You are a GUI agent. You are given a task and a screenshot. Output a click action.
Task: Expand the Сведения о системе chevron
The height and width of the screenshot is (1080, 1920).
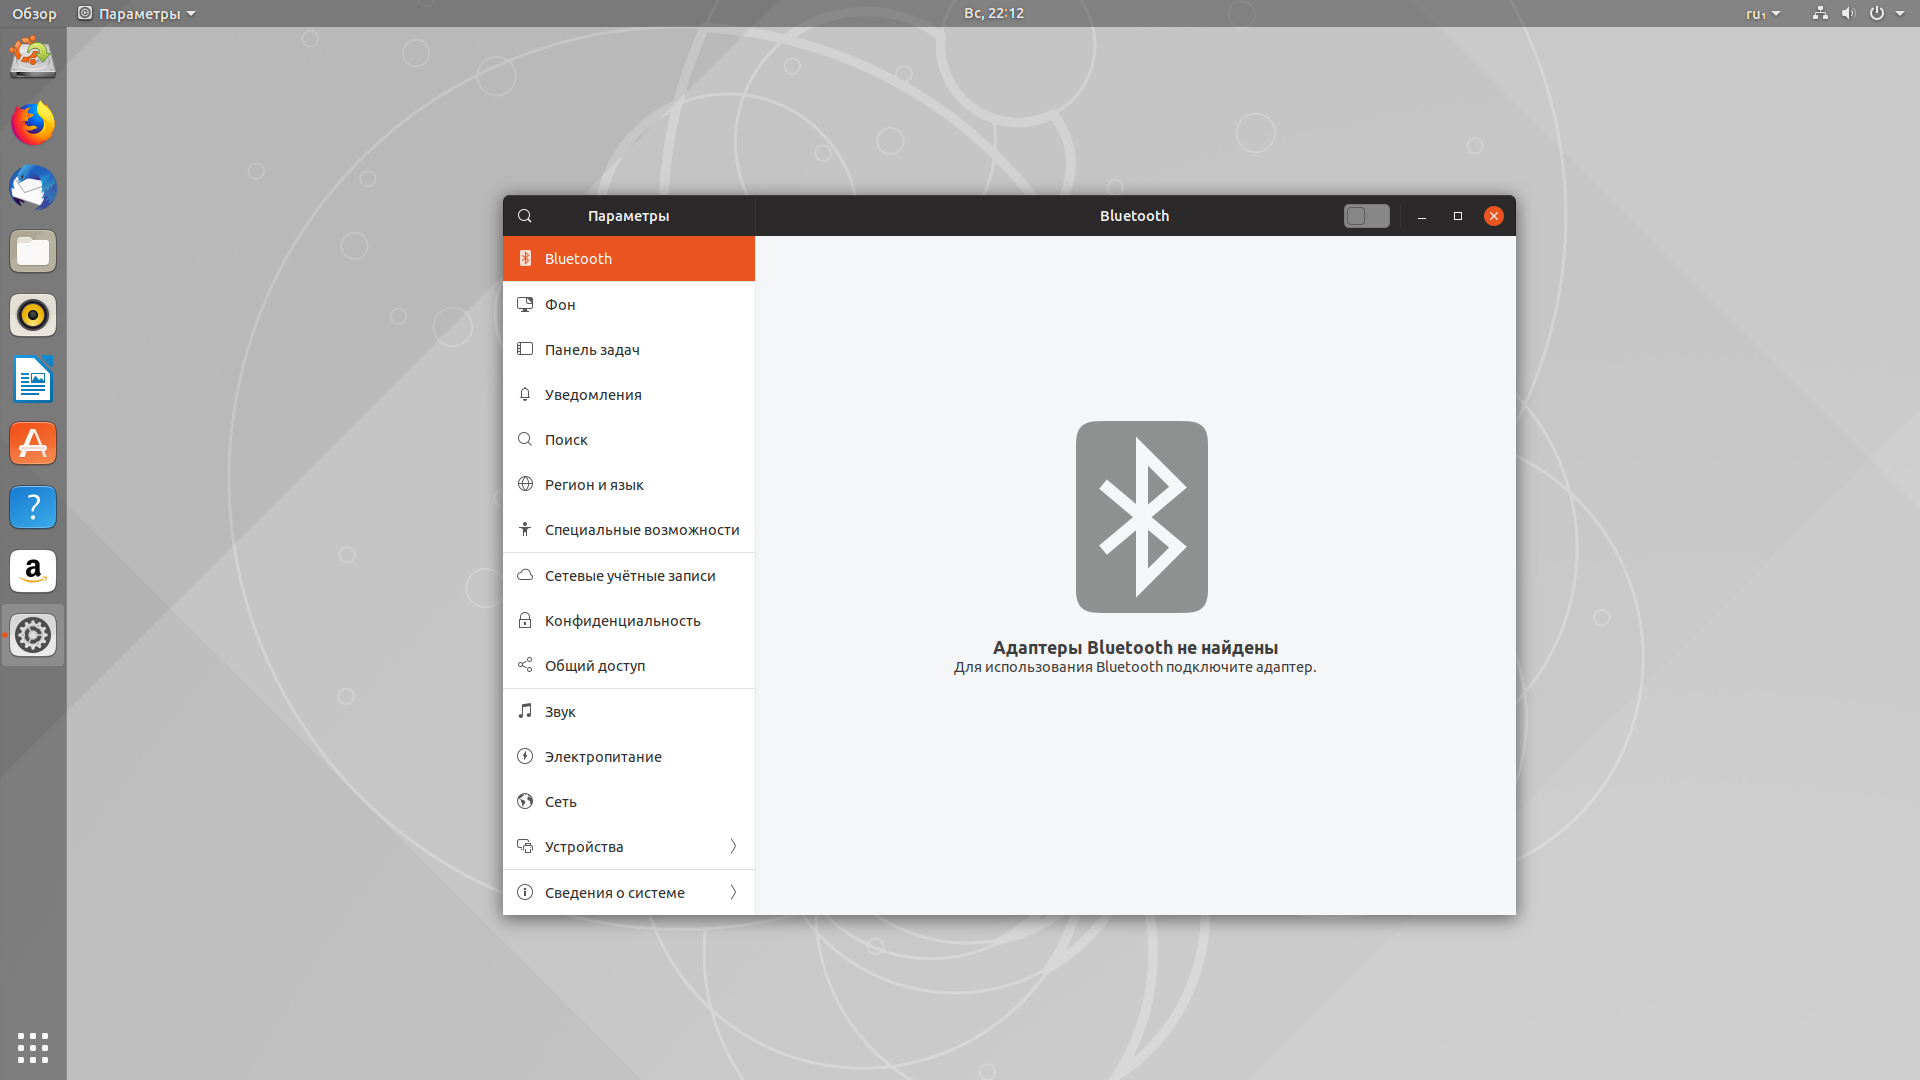click(x=733, y=893)
